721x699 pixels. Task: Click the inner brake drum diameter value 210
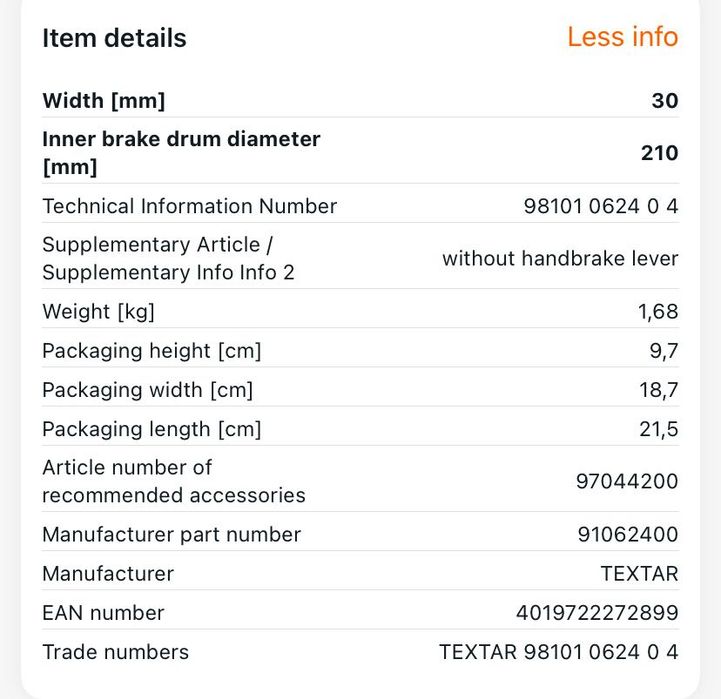[659, 153]
